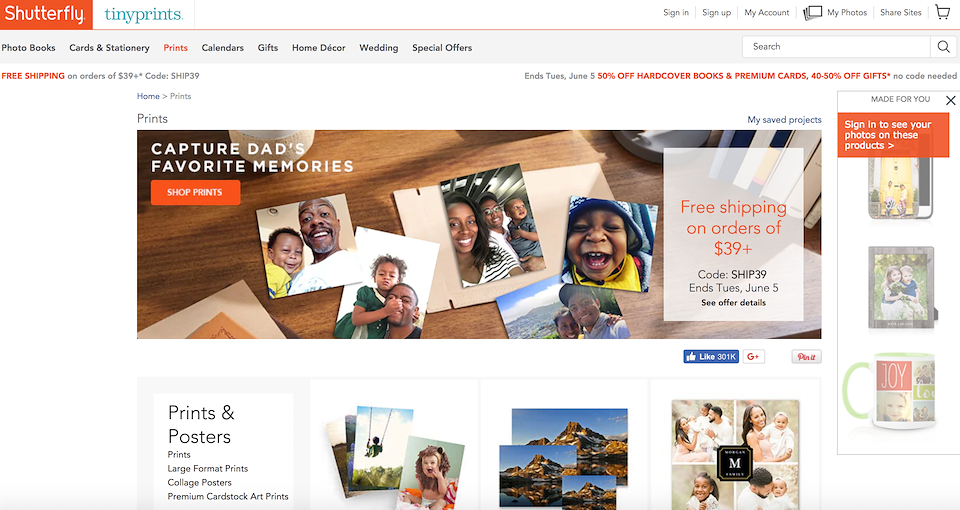Close the Made For You panel
Viewport: 960px width, 510px height.
tap(950, 100)
